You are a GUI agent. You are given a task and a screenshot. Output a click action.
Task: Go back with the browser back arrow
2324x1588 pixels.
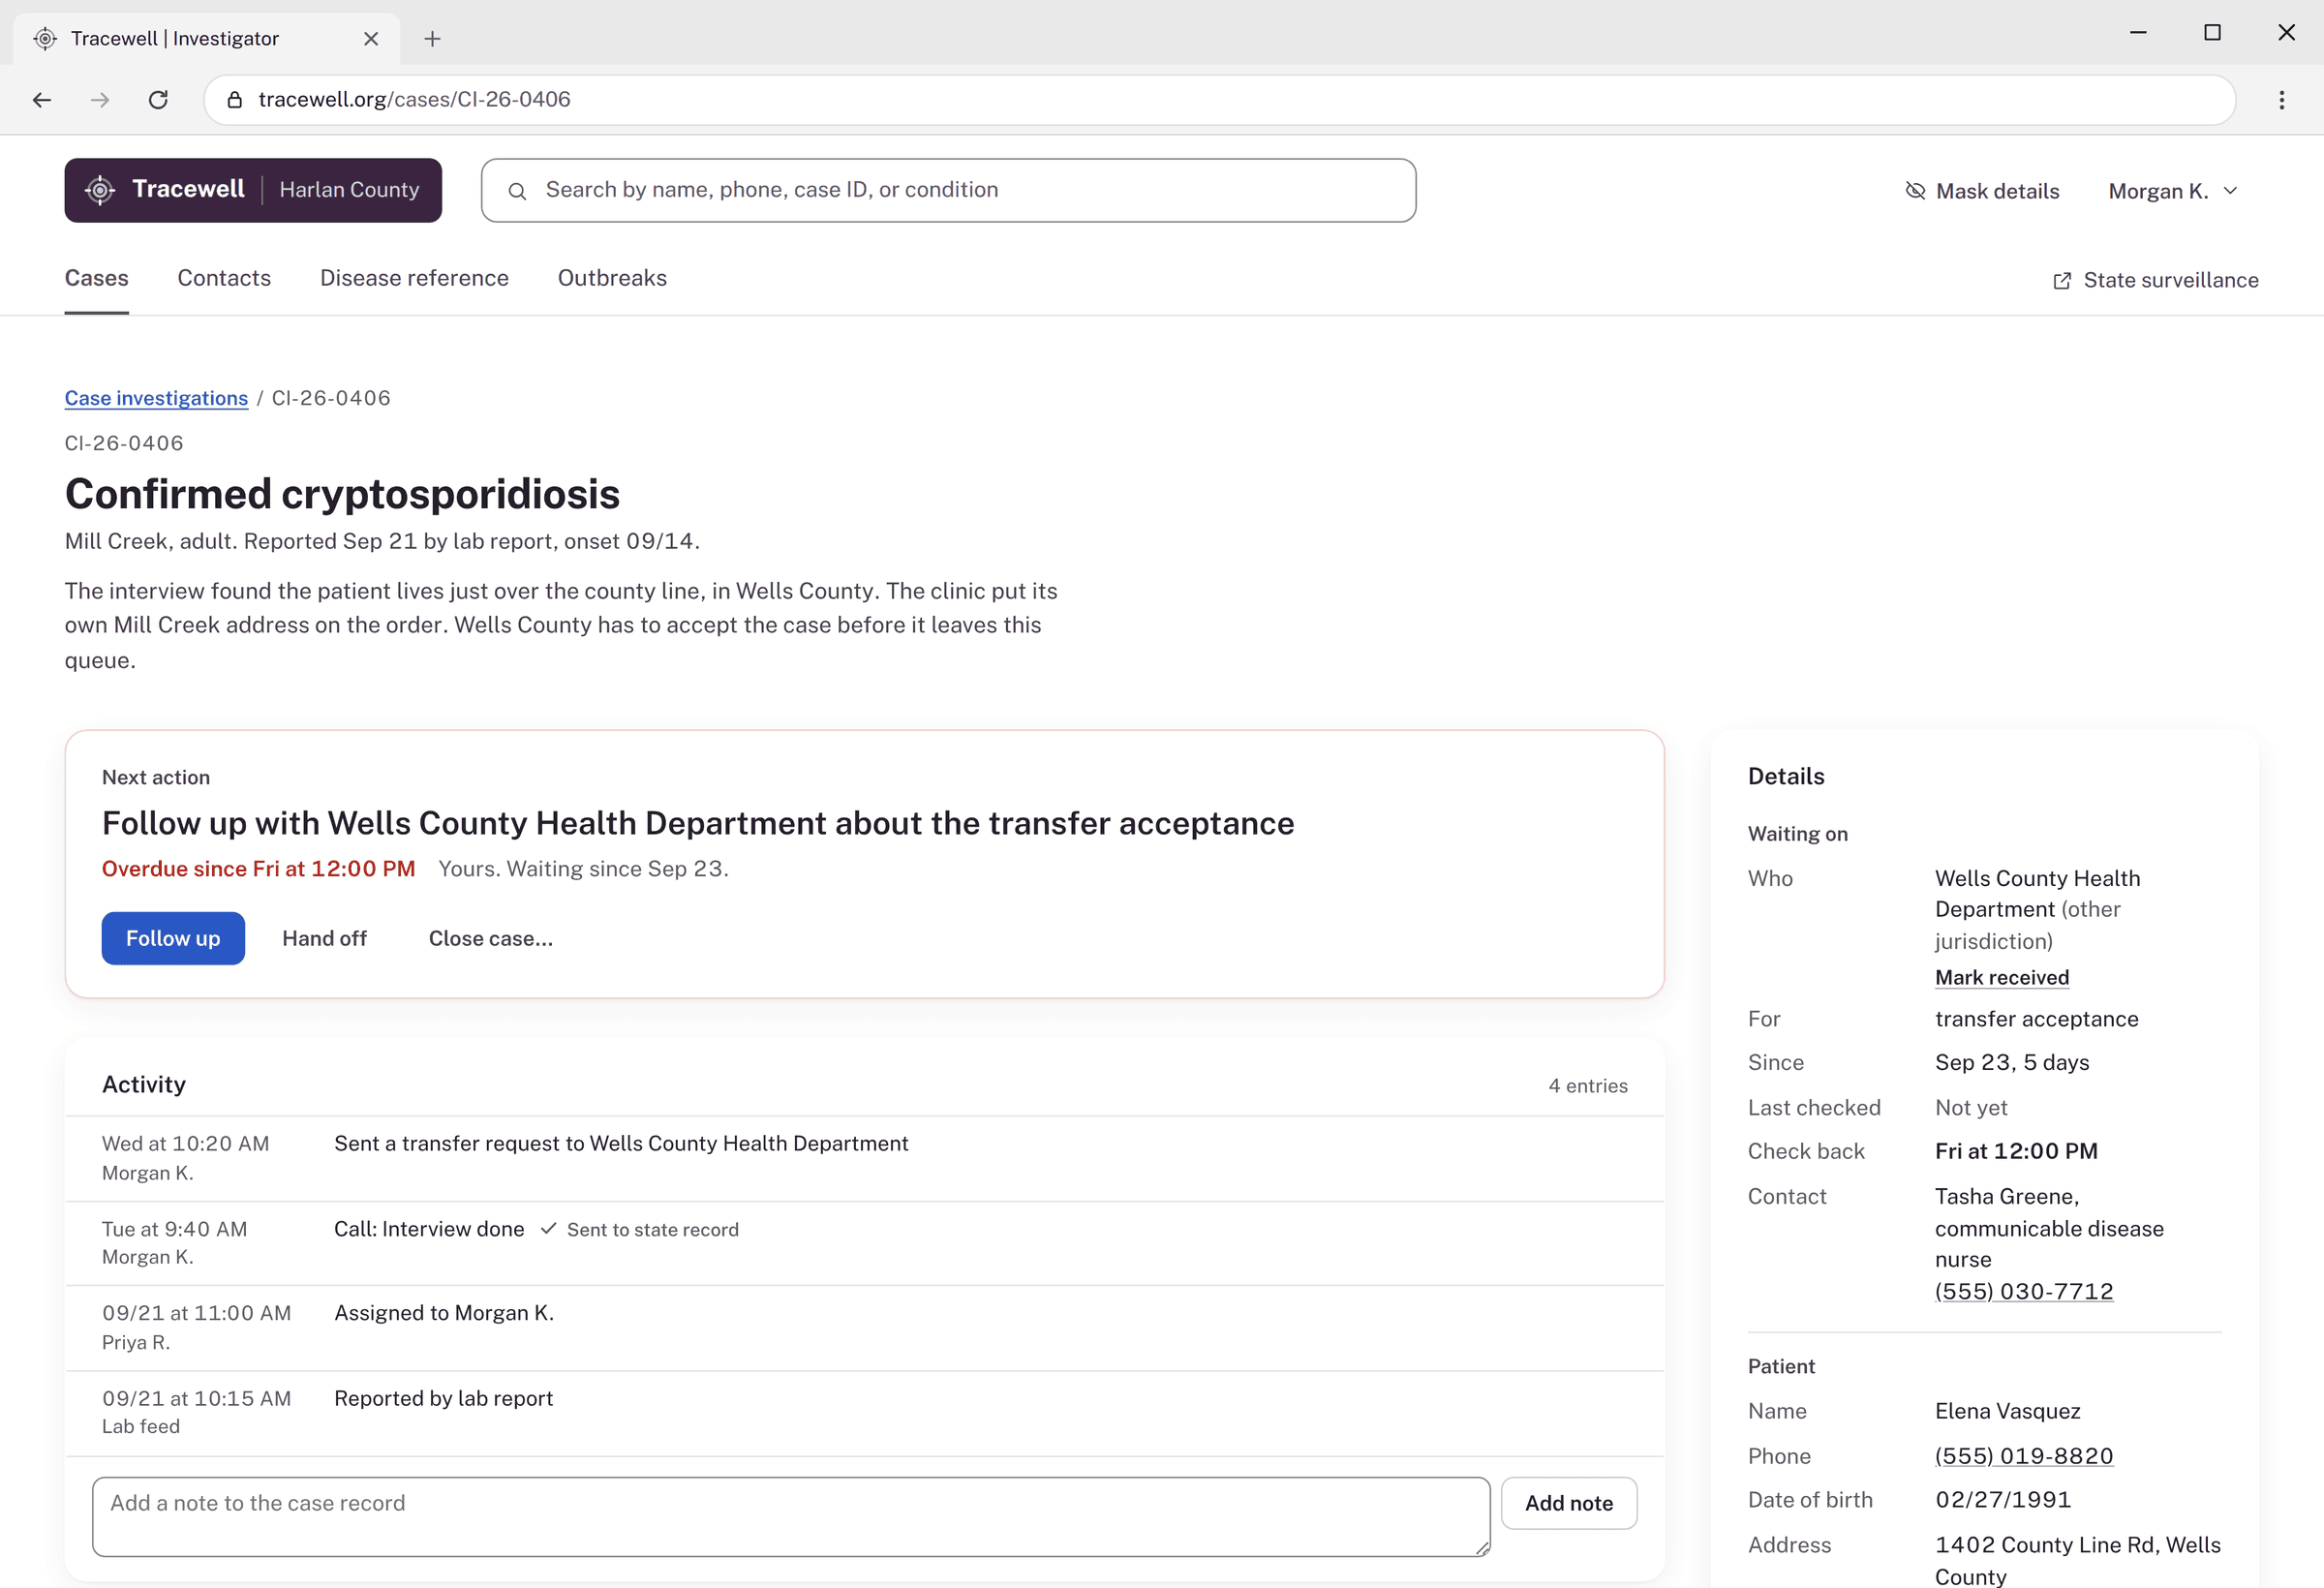pyautogui.click(x=42, y=100)
